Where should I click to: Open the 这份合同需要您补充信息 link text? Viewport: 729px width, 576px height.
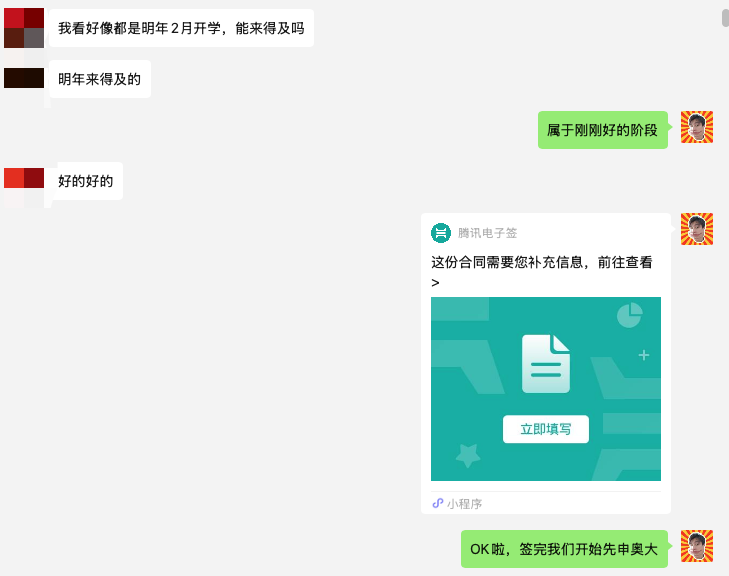pyautogui.click(x=541, y=263)
